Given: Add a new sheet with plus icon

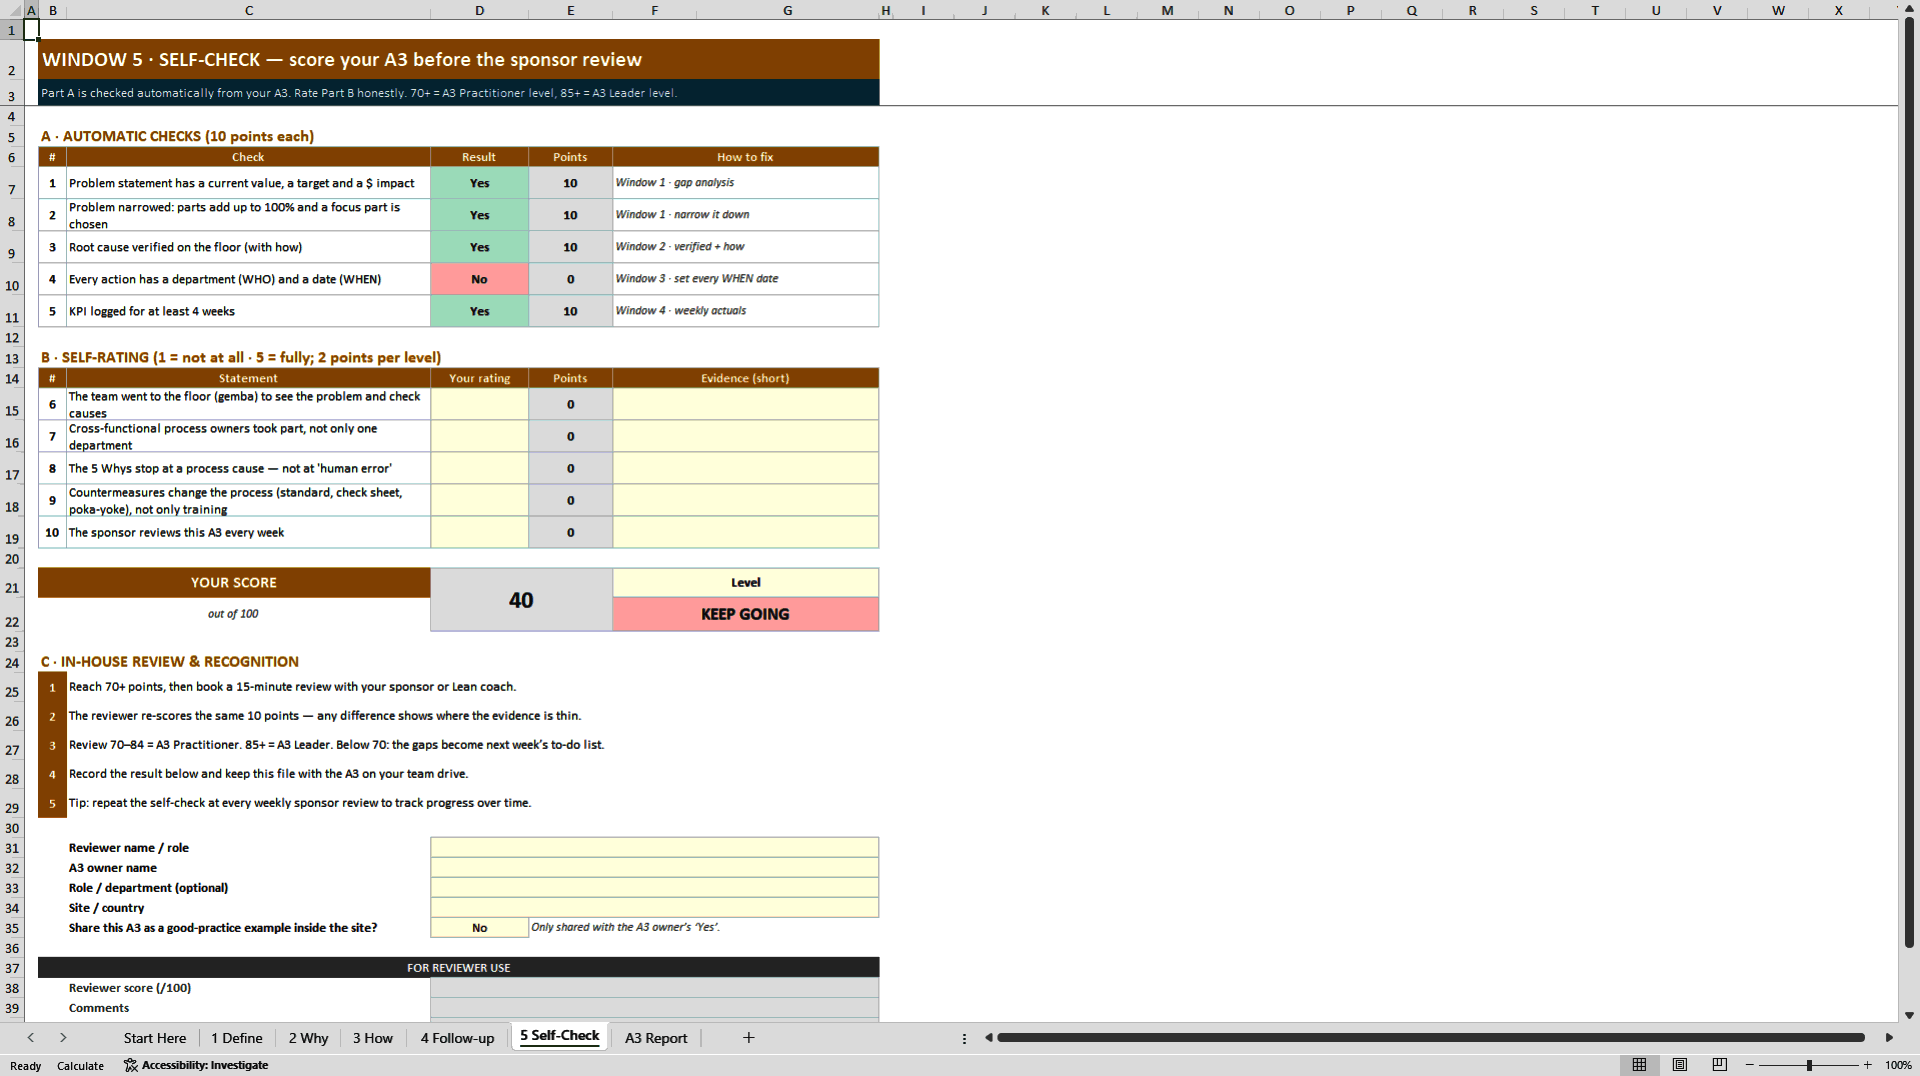Looking at the screenshot, I should point(748,1038).
